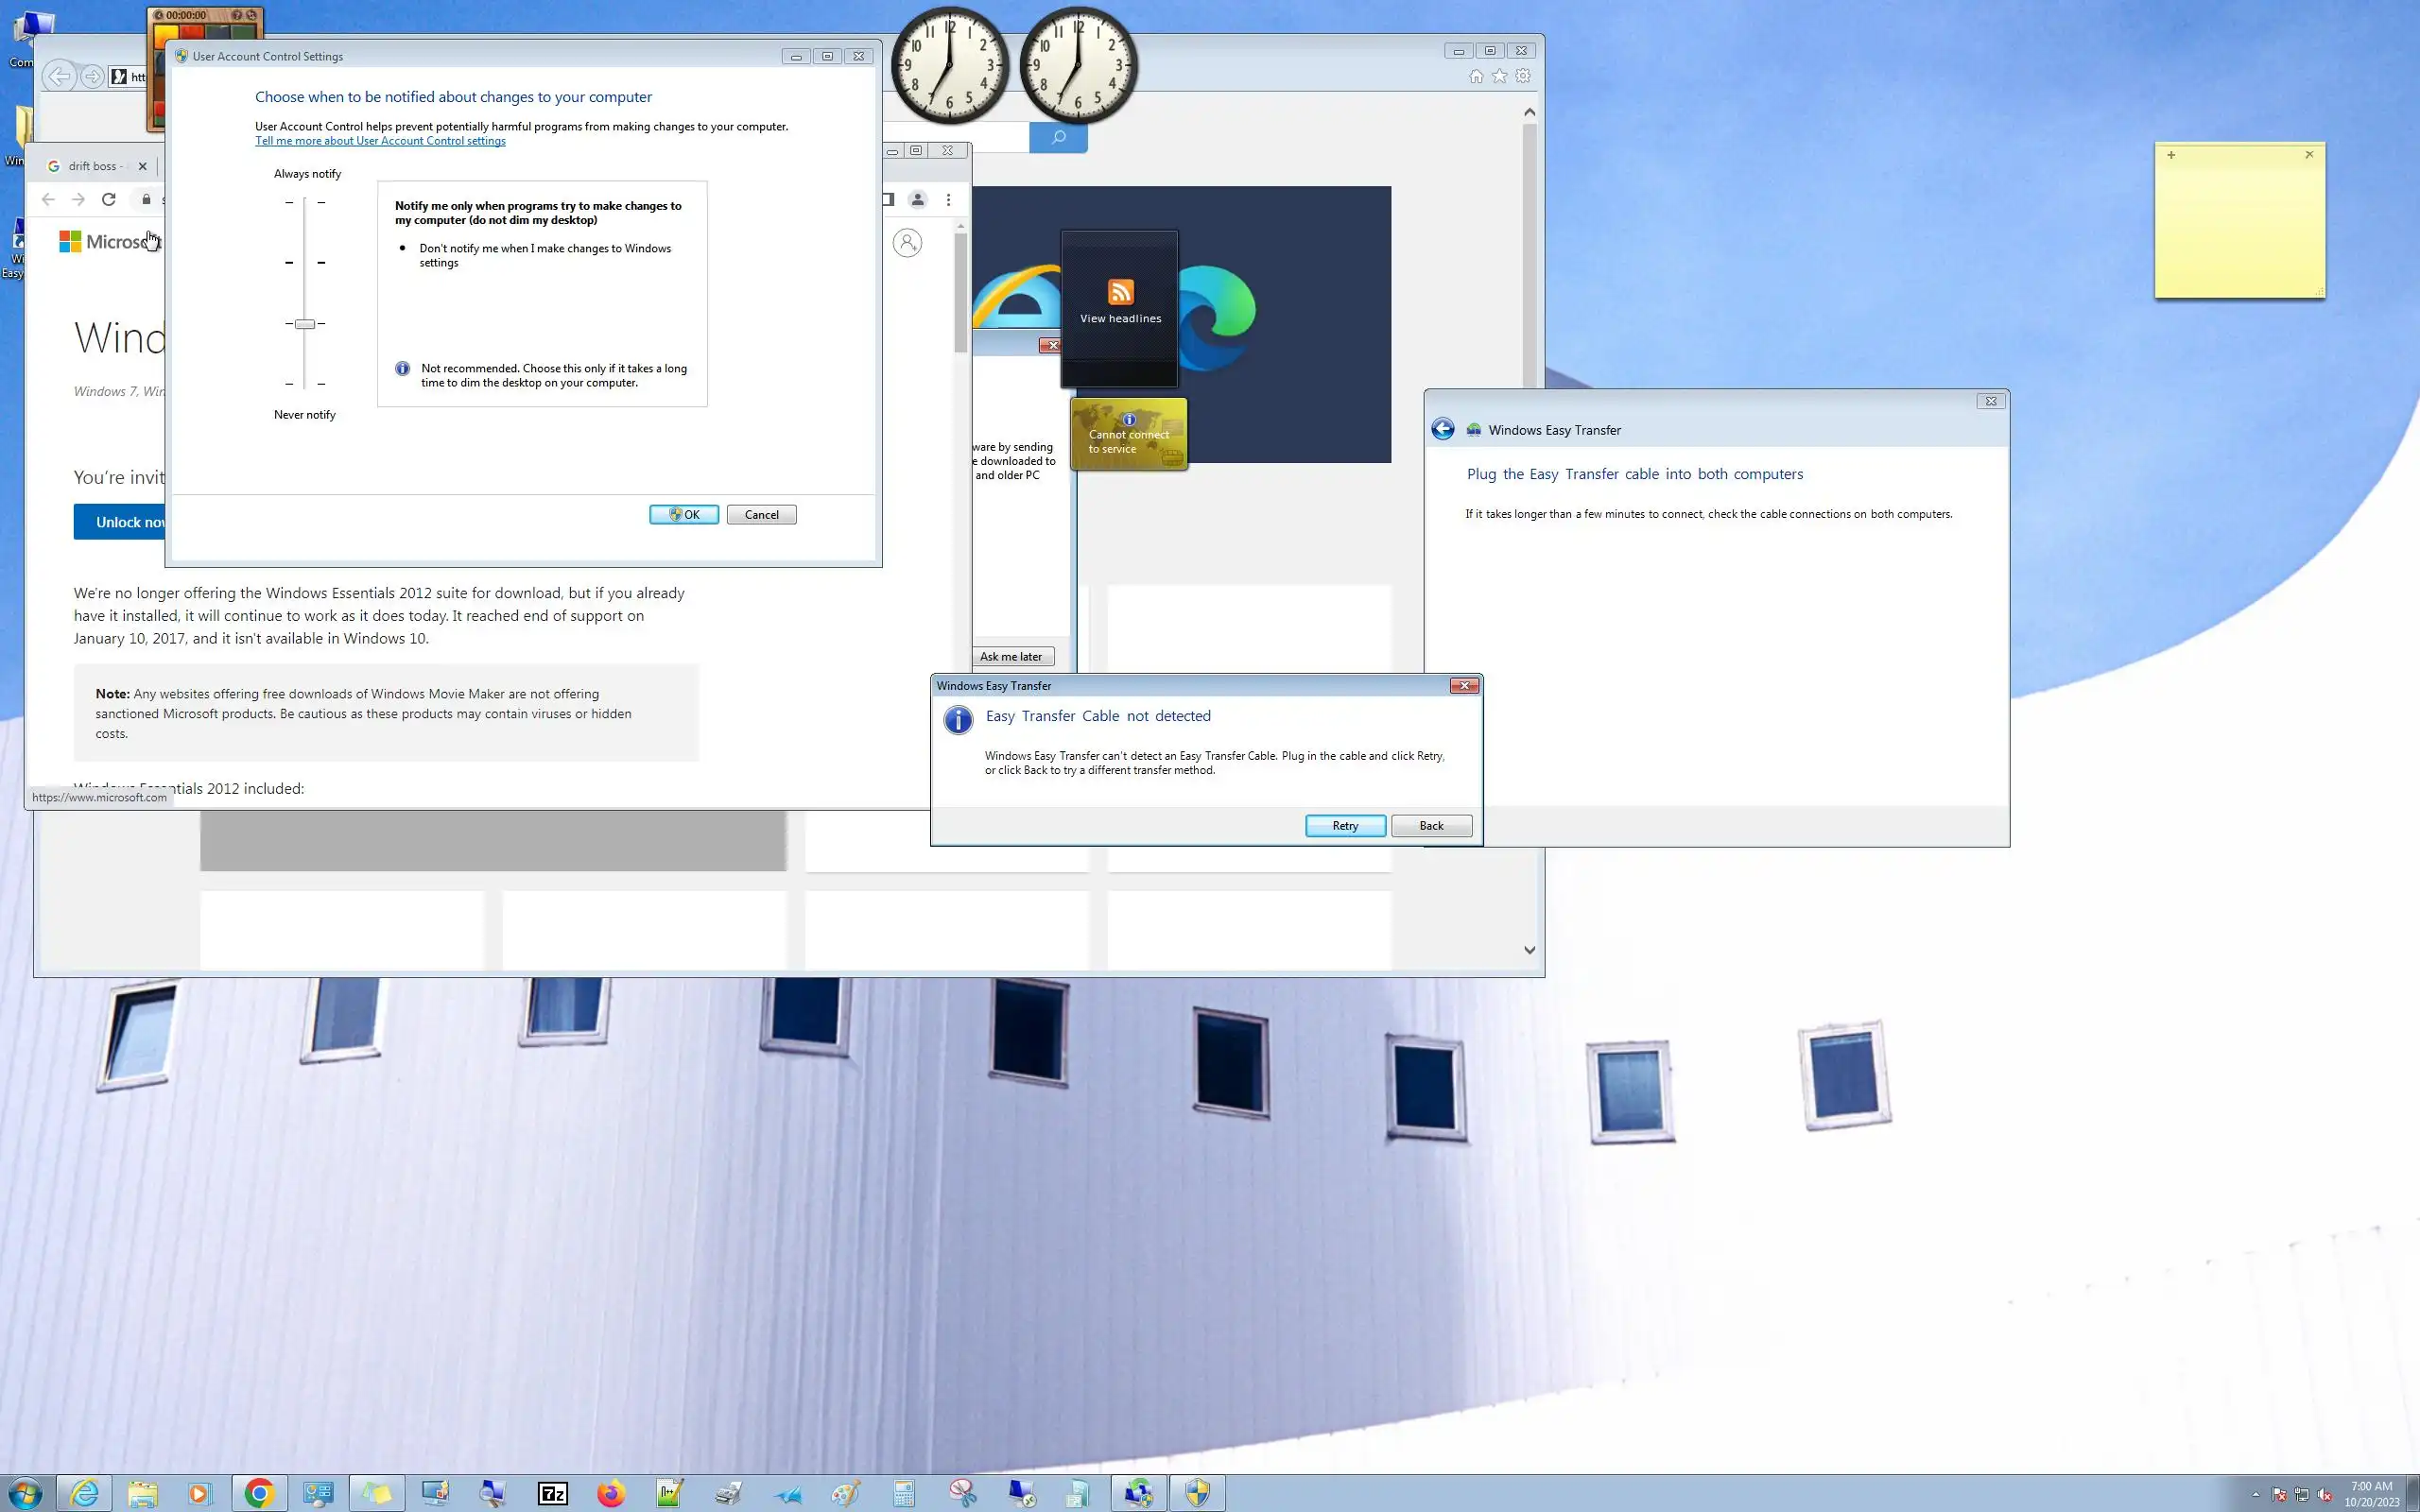
Task: Launch Firefox from the taskbar
Action: tap(610, 1493)
